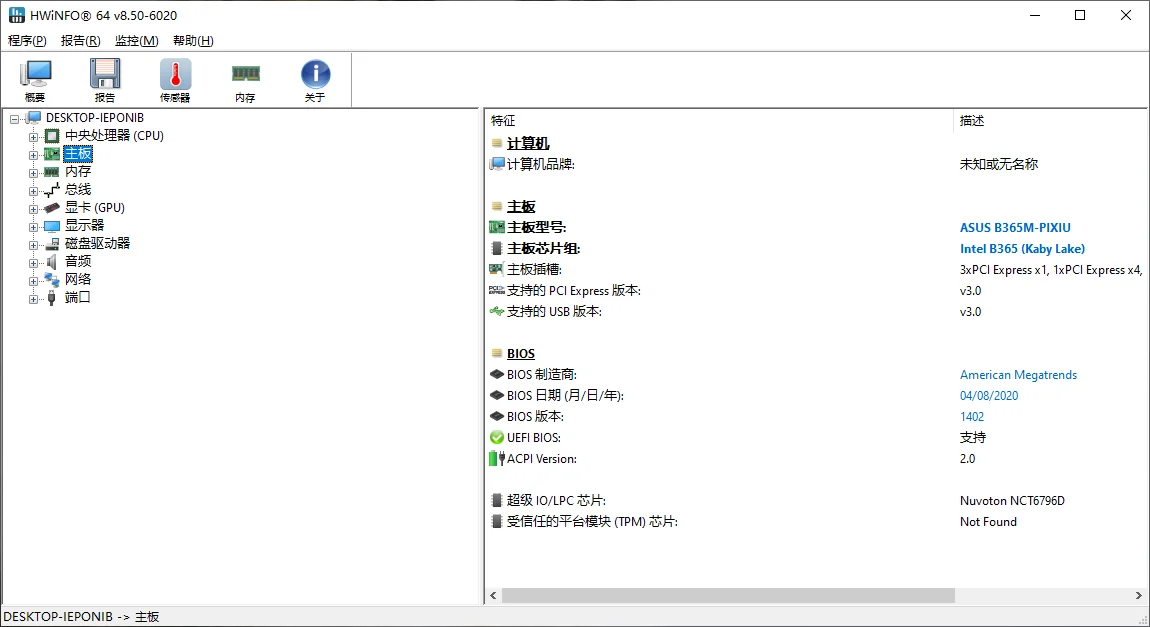The width and height of the screenshot is (1150, 627).
Task: Expand the 总线 tree node
Action: [33, 191]
